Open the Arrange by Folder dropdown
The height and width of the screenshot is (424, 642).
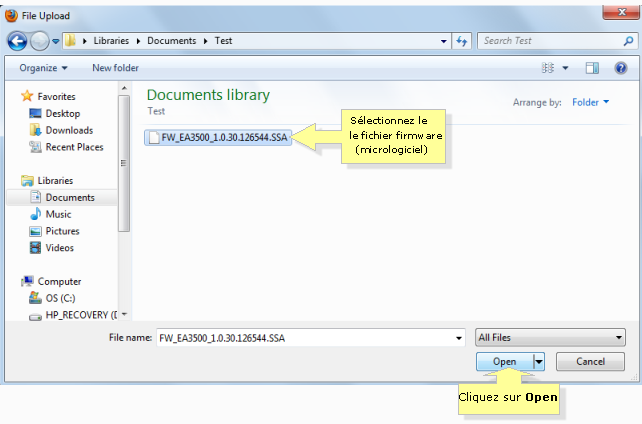[590, 102]
